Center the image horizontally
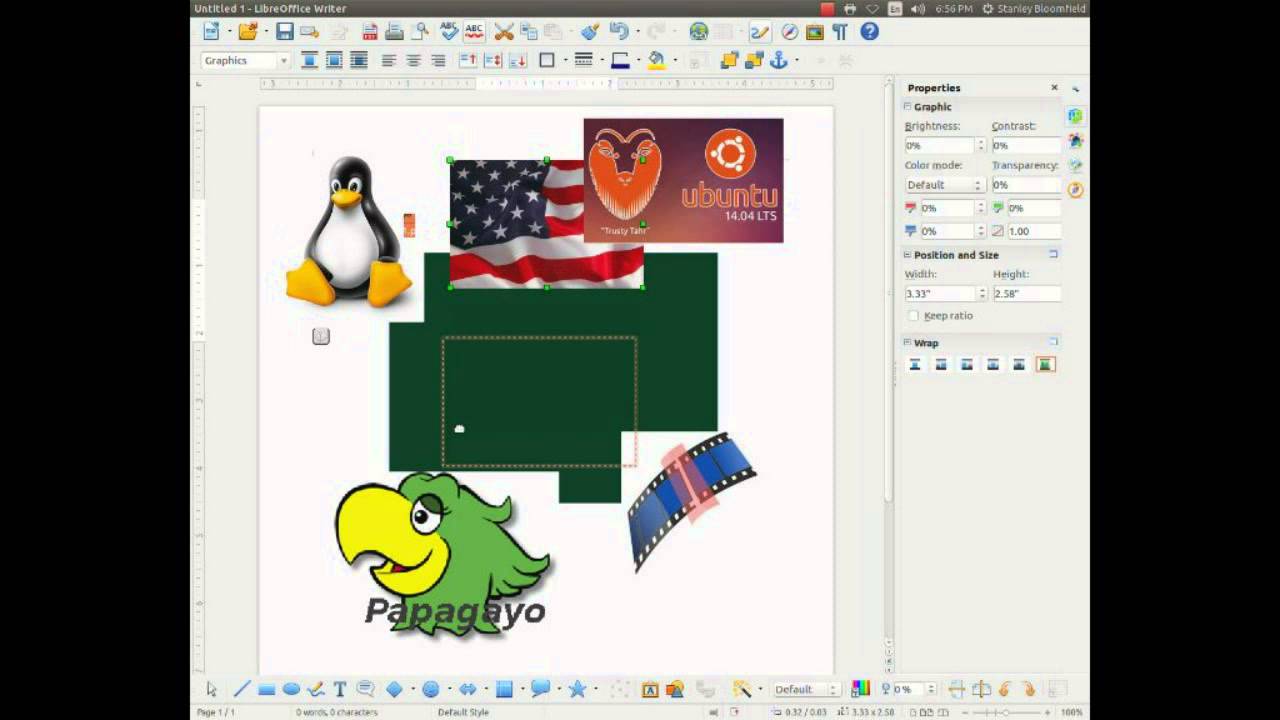 click(x=413, y=60)
